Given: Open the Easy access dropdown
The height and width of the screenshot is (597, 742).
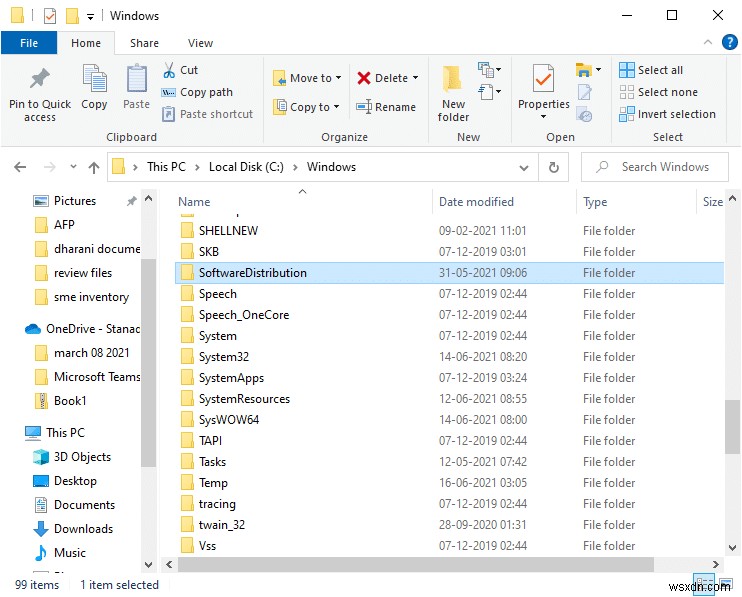Looking at the screenshot, I should (489, 91).
